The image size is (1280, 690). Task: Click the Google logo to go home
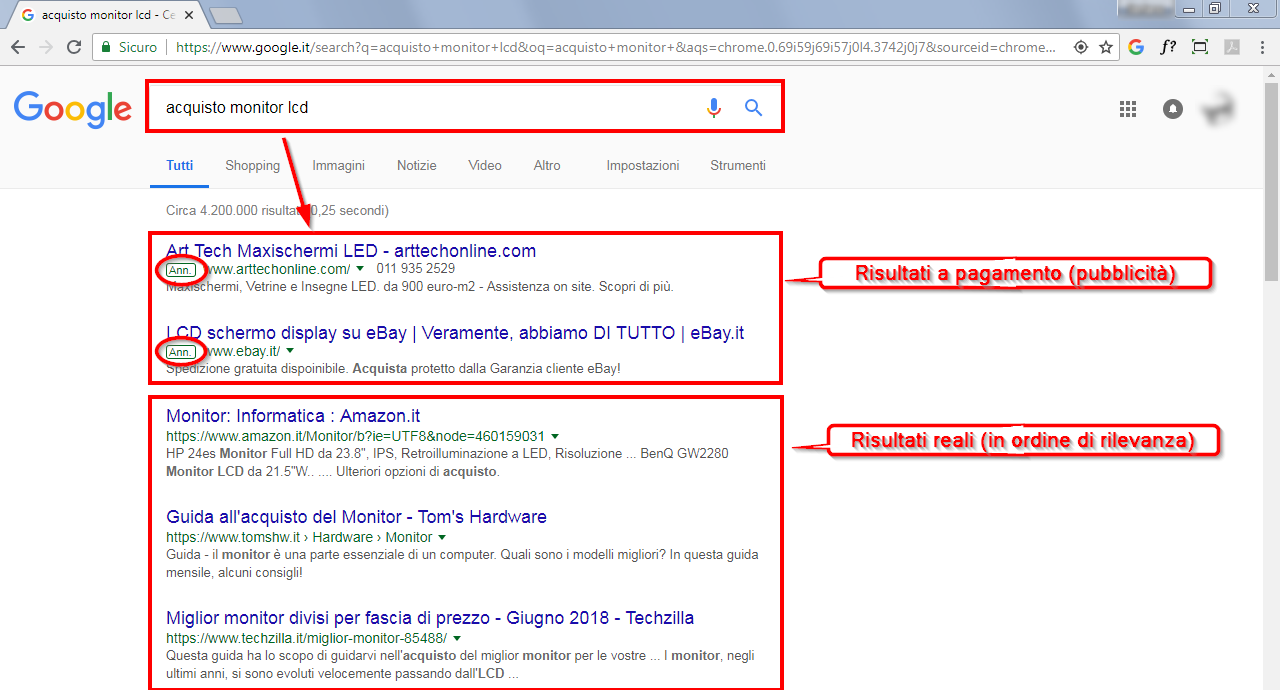[73, 110]
